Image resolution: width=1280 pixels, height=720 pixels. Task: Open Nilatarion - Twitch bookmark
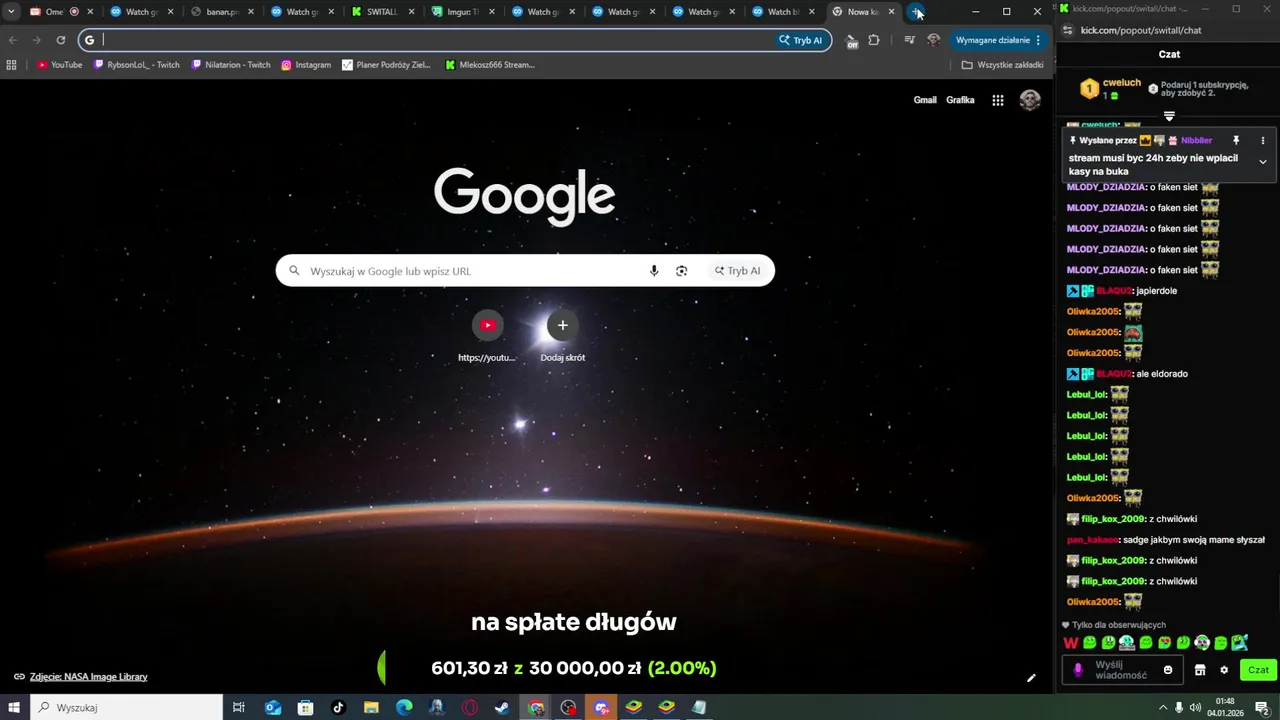pos(230,65)
